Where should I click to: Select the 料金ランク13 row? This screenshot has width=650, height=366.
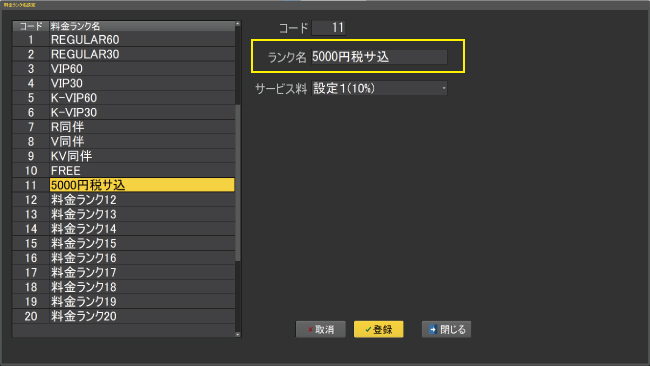click(124, 214)
